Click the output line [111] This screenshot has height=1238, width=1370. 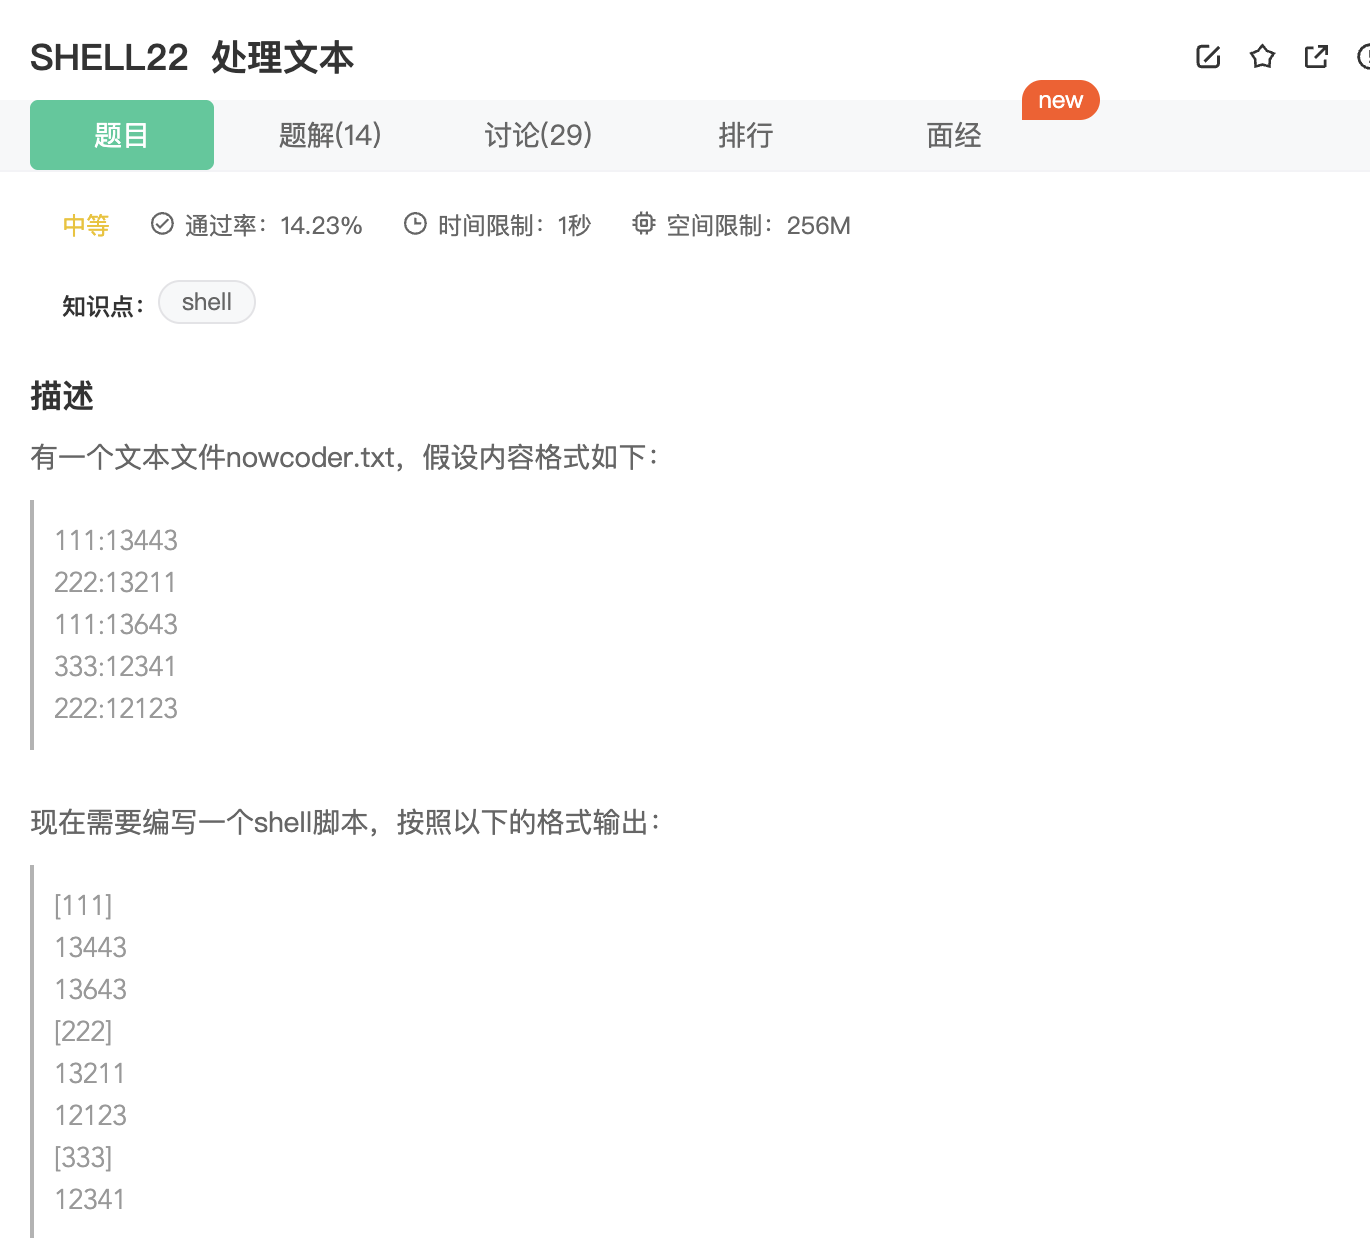83,905
